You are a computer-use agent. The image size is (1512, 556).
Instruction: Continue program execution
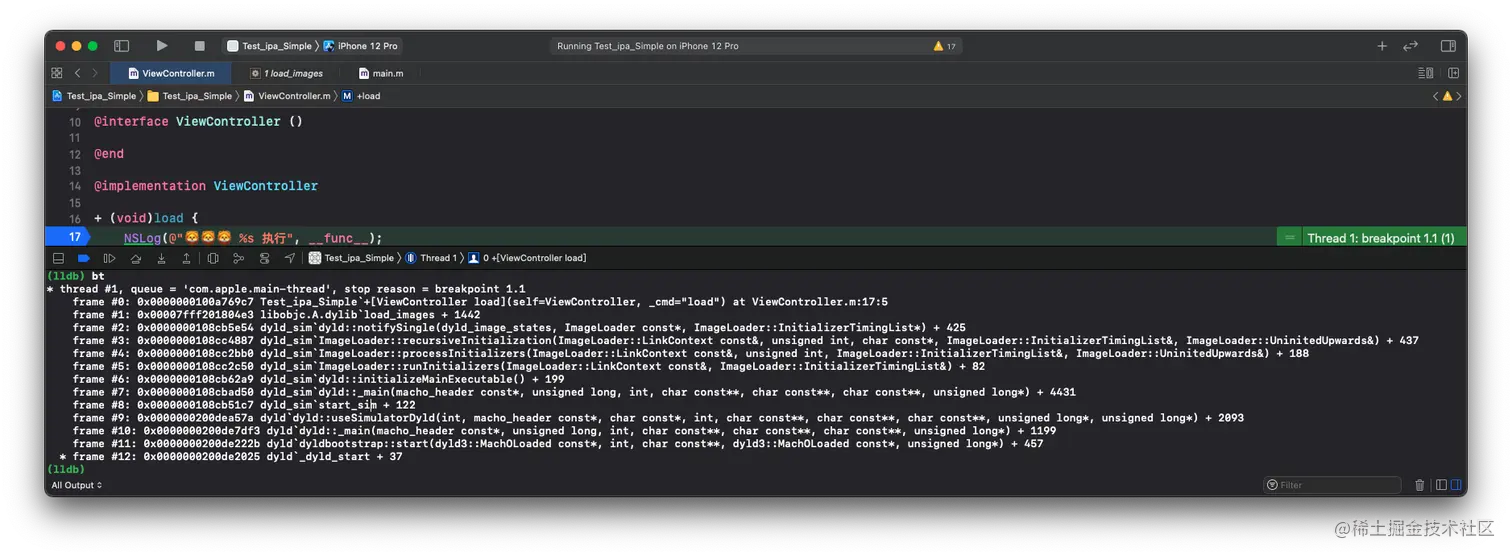[110, 258]
